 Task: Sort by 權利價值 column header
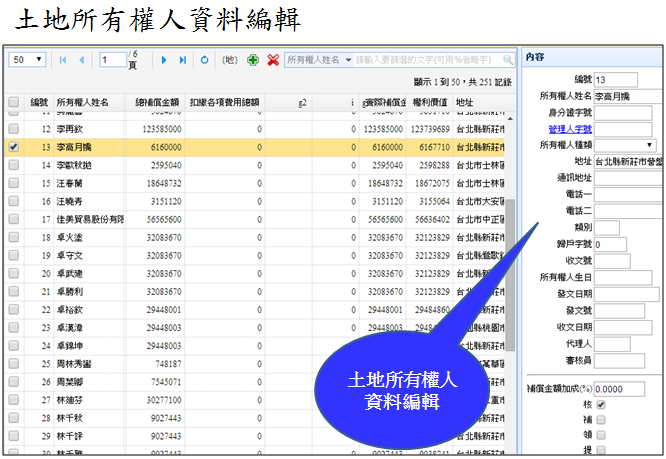click(430, 102)
